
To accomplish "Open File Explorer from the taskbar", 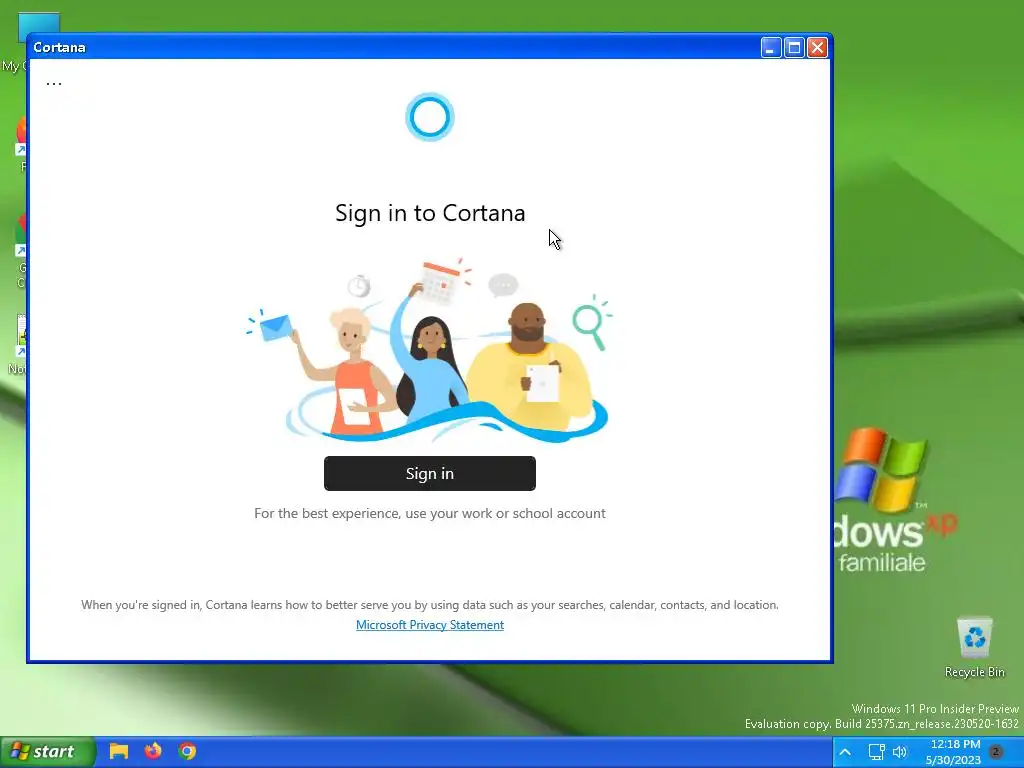I will point(118,751).
